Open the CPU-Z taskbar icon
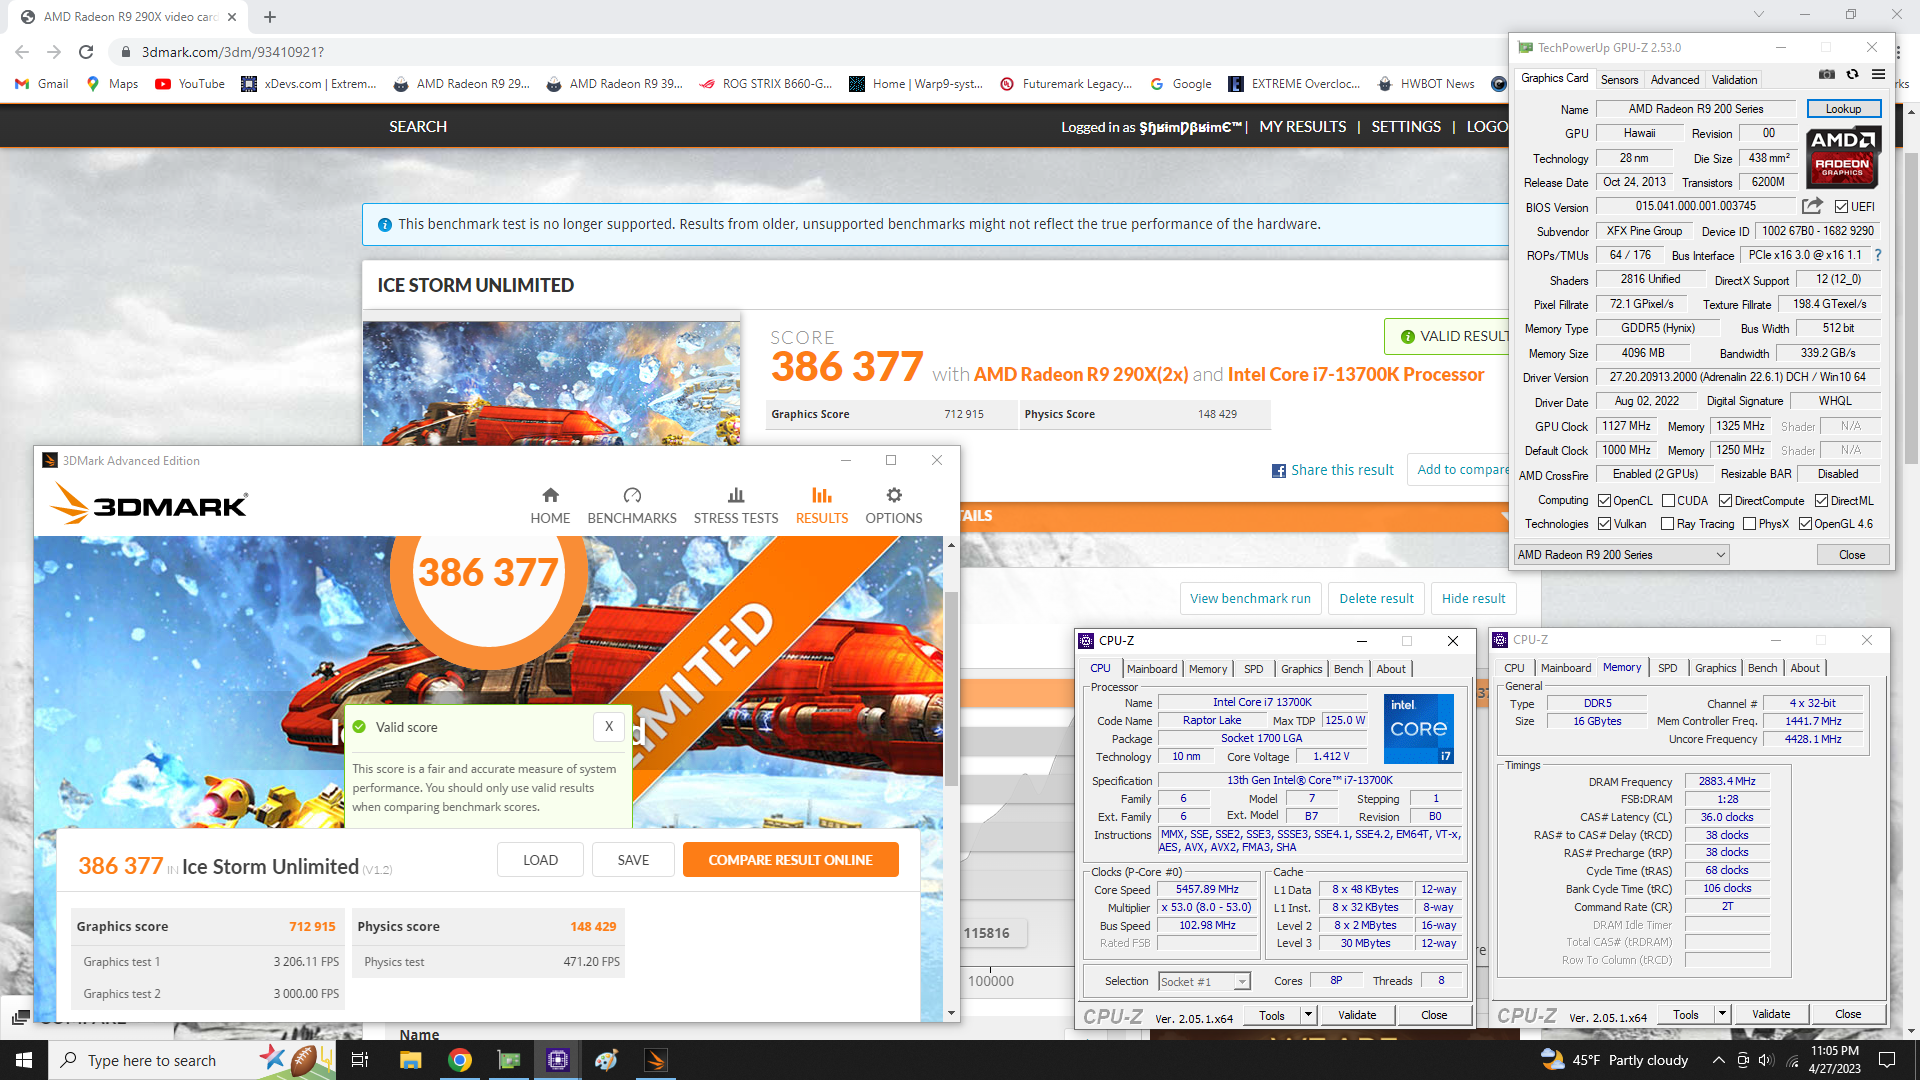This screenshot has width=1920, height=1080. click(558, 1060)
